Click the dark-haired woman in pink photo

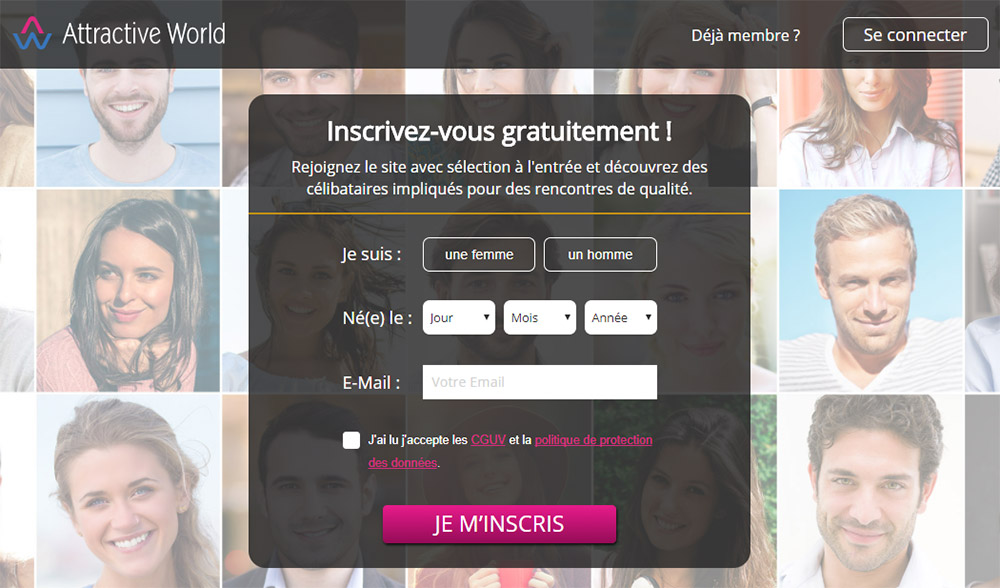point(128,290)
